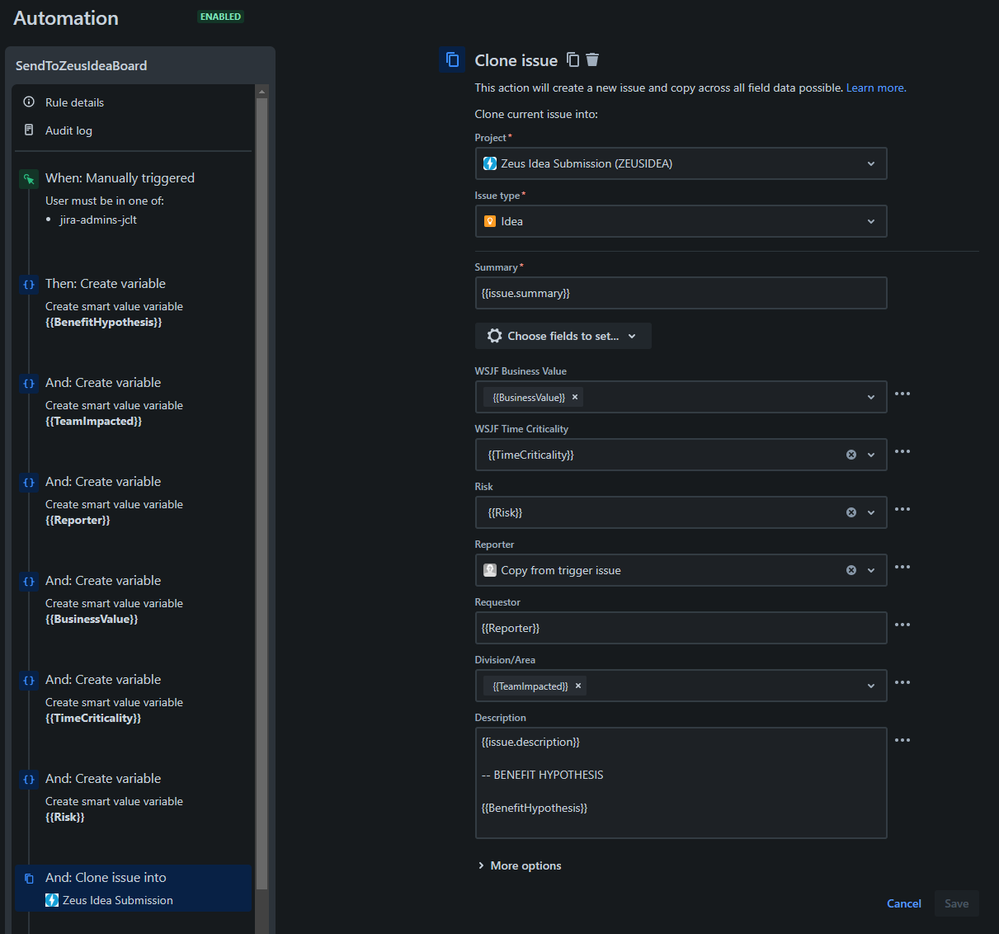Screen dimensions: 999x934
Task: Open Rule details in sidebar
Action: 75,103
